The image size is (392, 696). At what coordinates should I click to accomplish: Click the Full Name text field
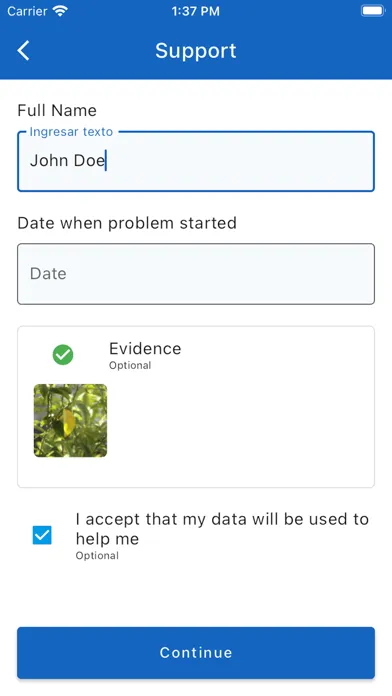point(196,162)
